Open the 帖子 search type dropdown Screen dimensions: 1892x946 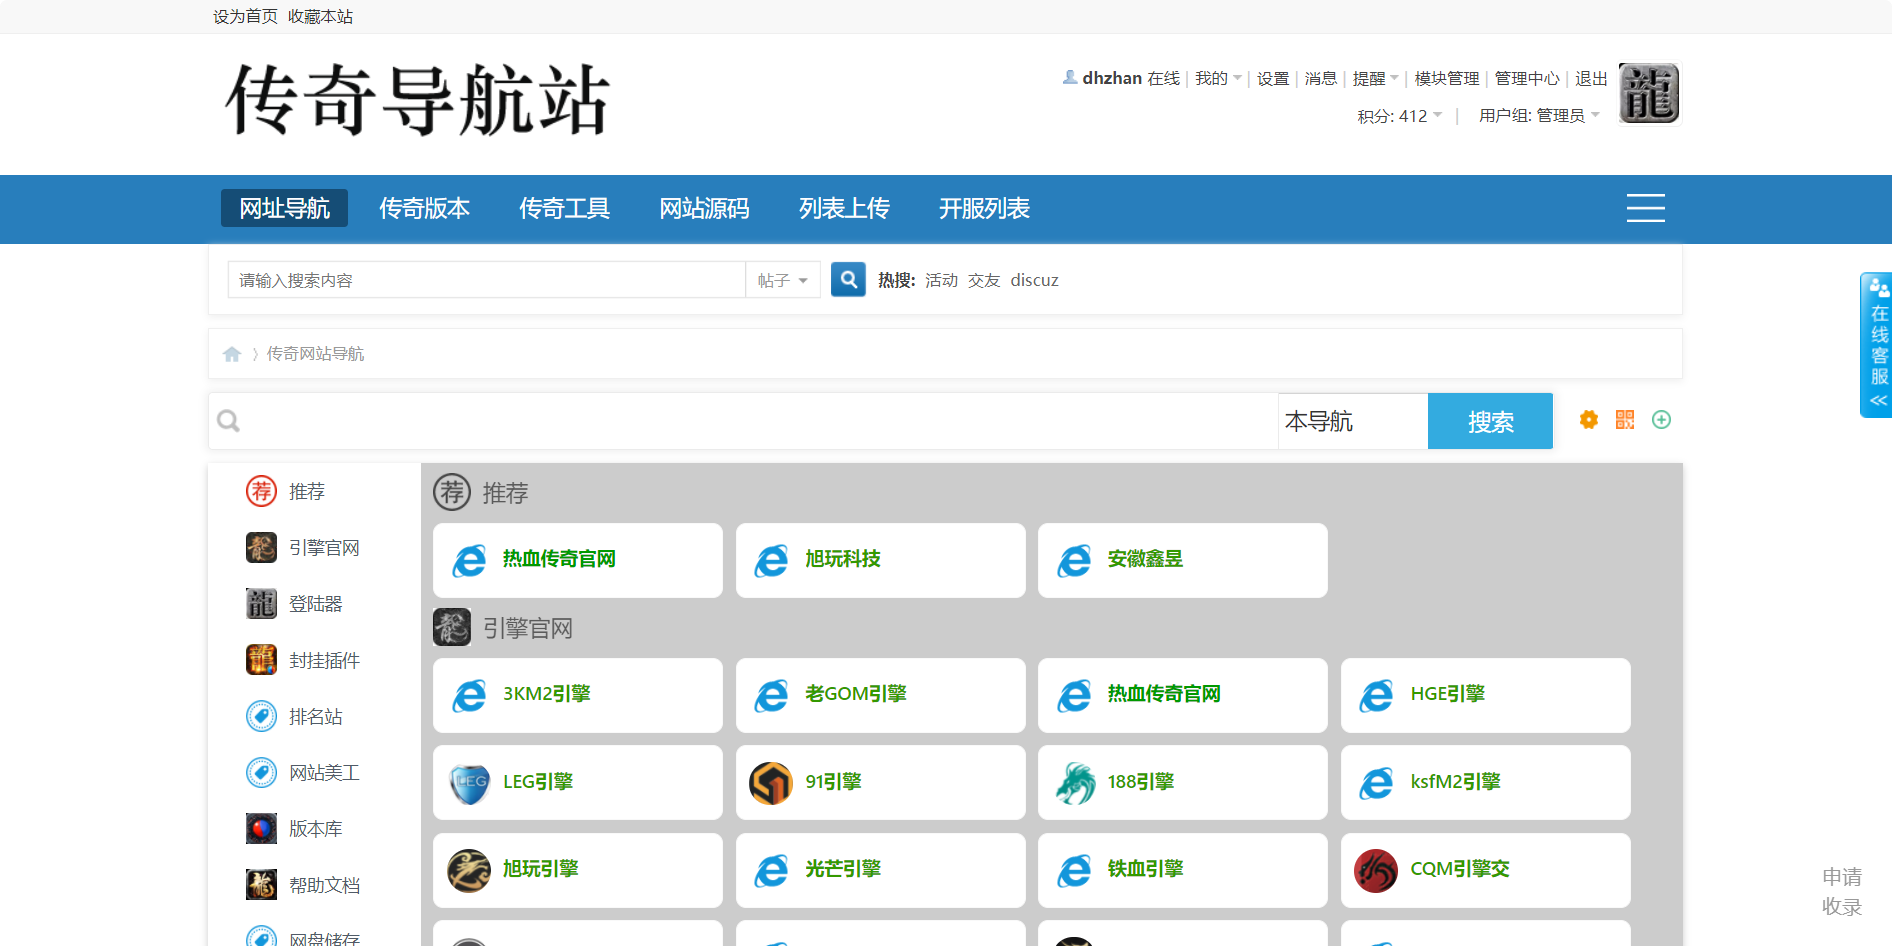(x=782, y=280)
